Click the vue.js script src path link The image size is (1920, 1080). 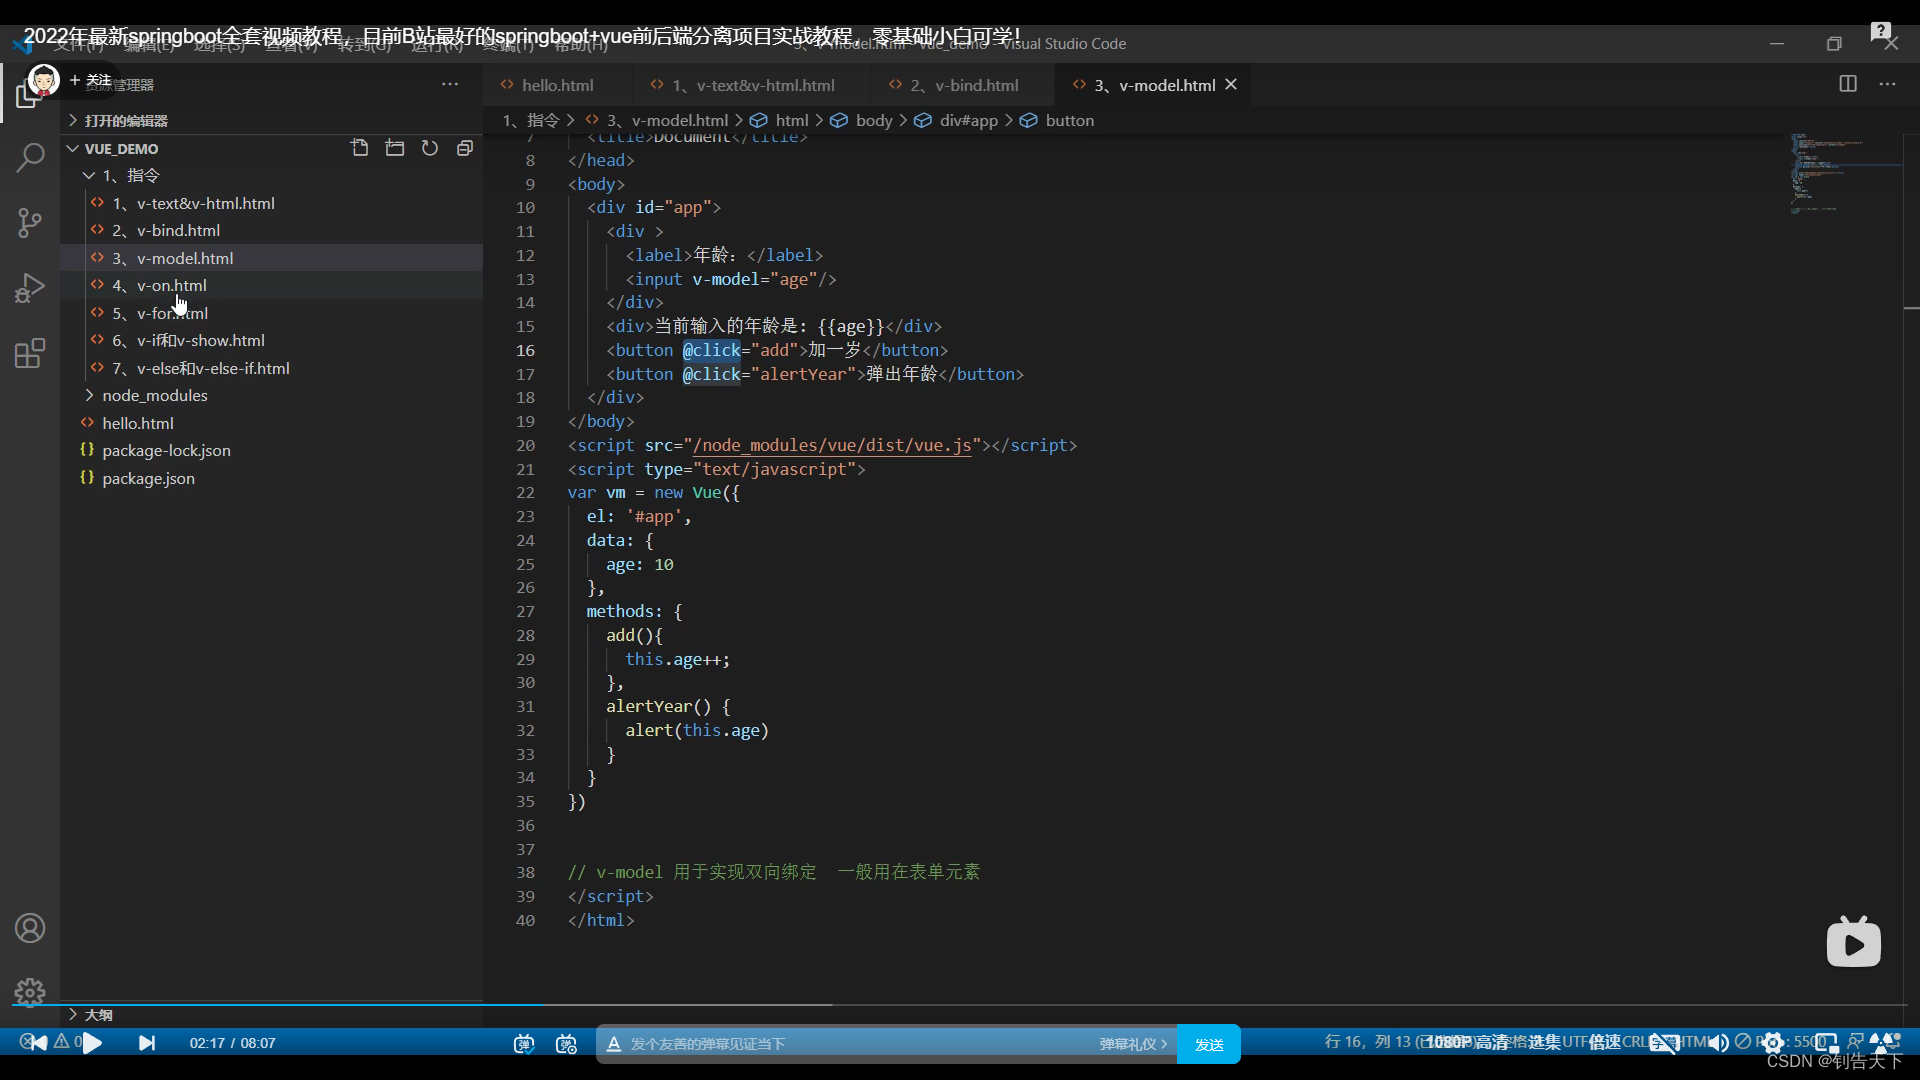[832, 445]
